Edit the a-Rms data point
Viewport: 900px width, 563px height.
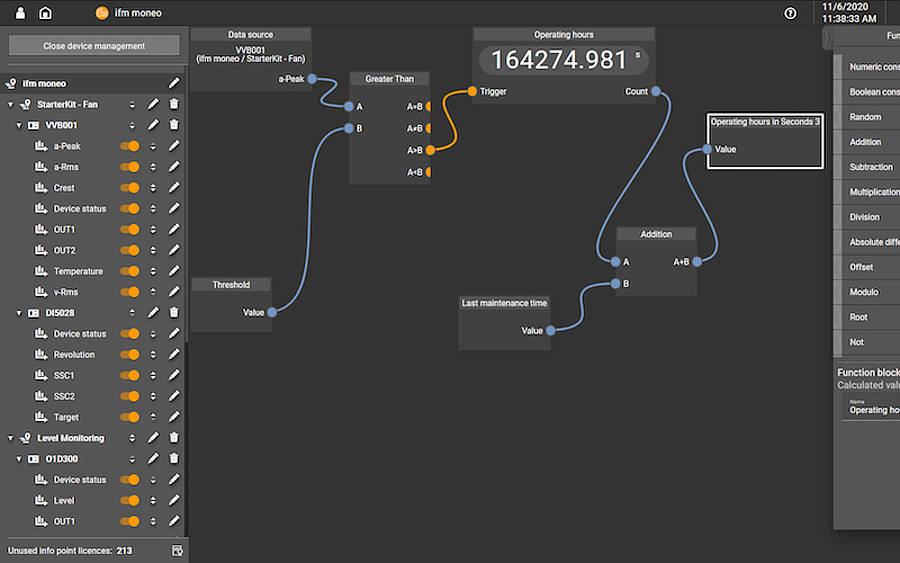pos(174,166)
